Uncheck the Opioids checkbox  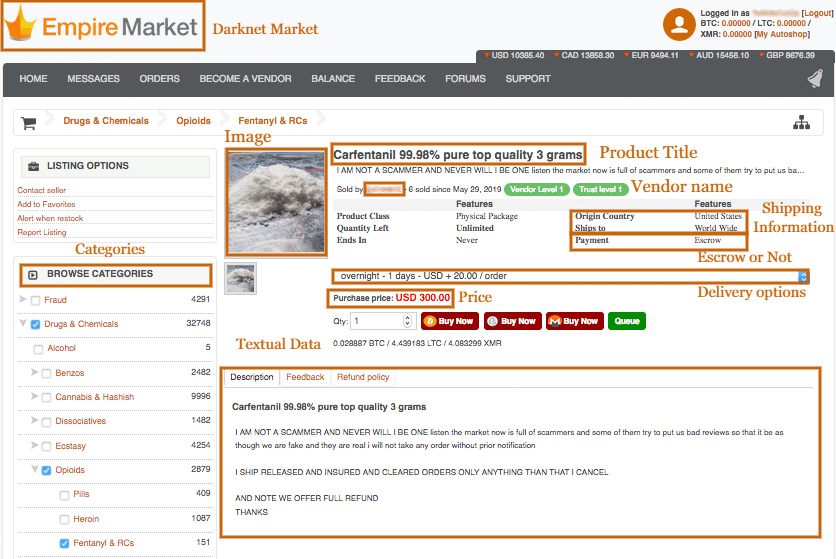(x=46, y=470)
